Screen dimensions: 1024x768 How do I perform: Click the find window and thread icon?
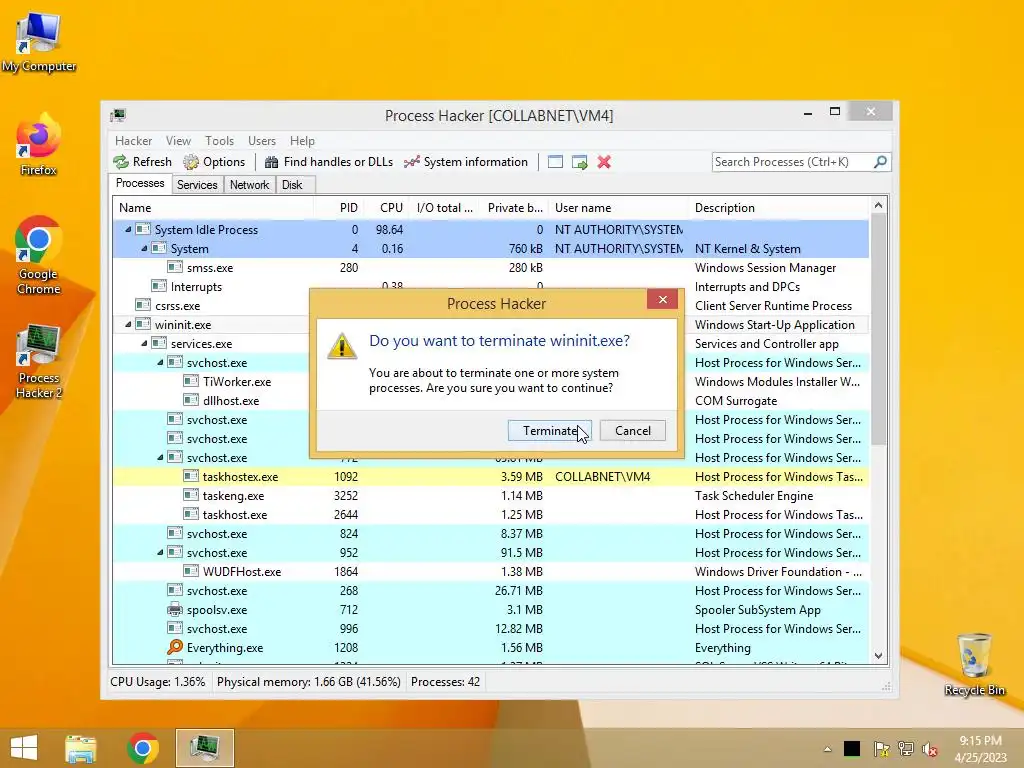579,162
